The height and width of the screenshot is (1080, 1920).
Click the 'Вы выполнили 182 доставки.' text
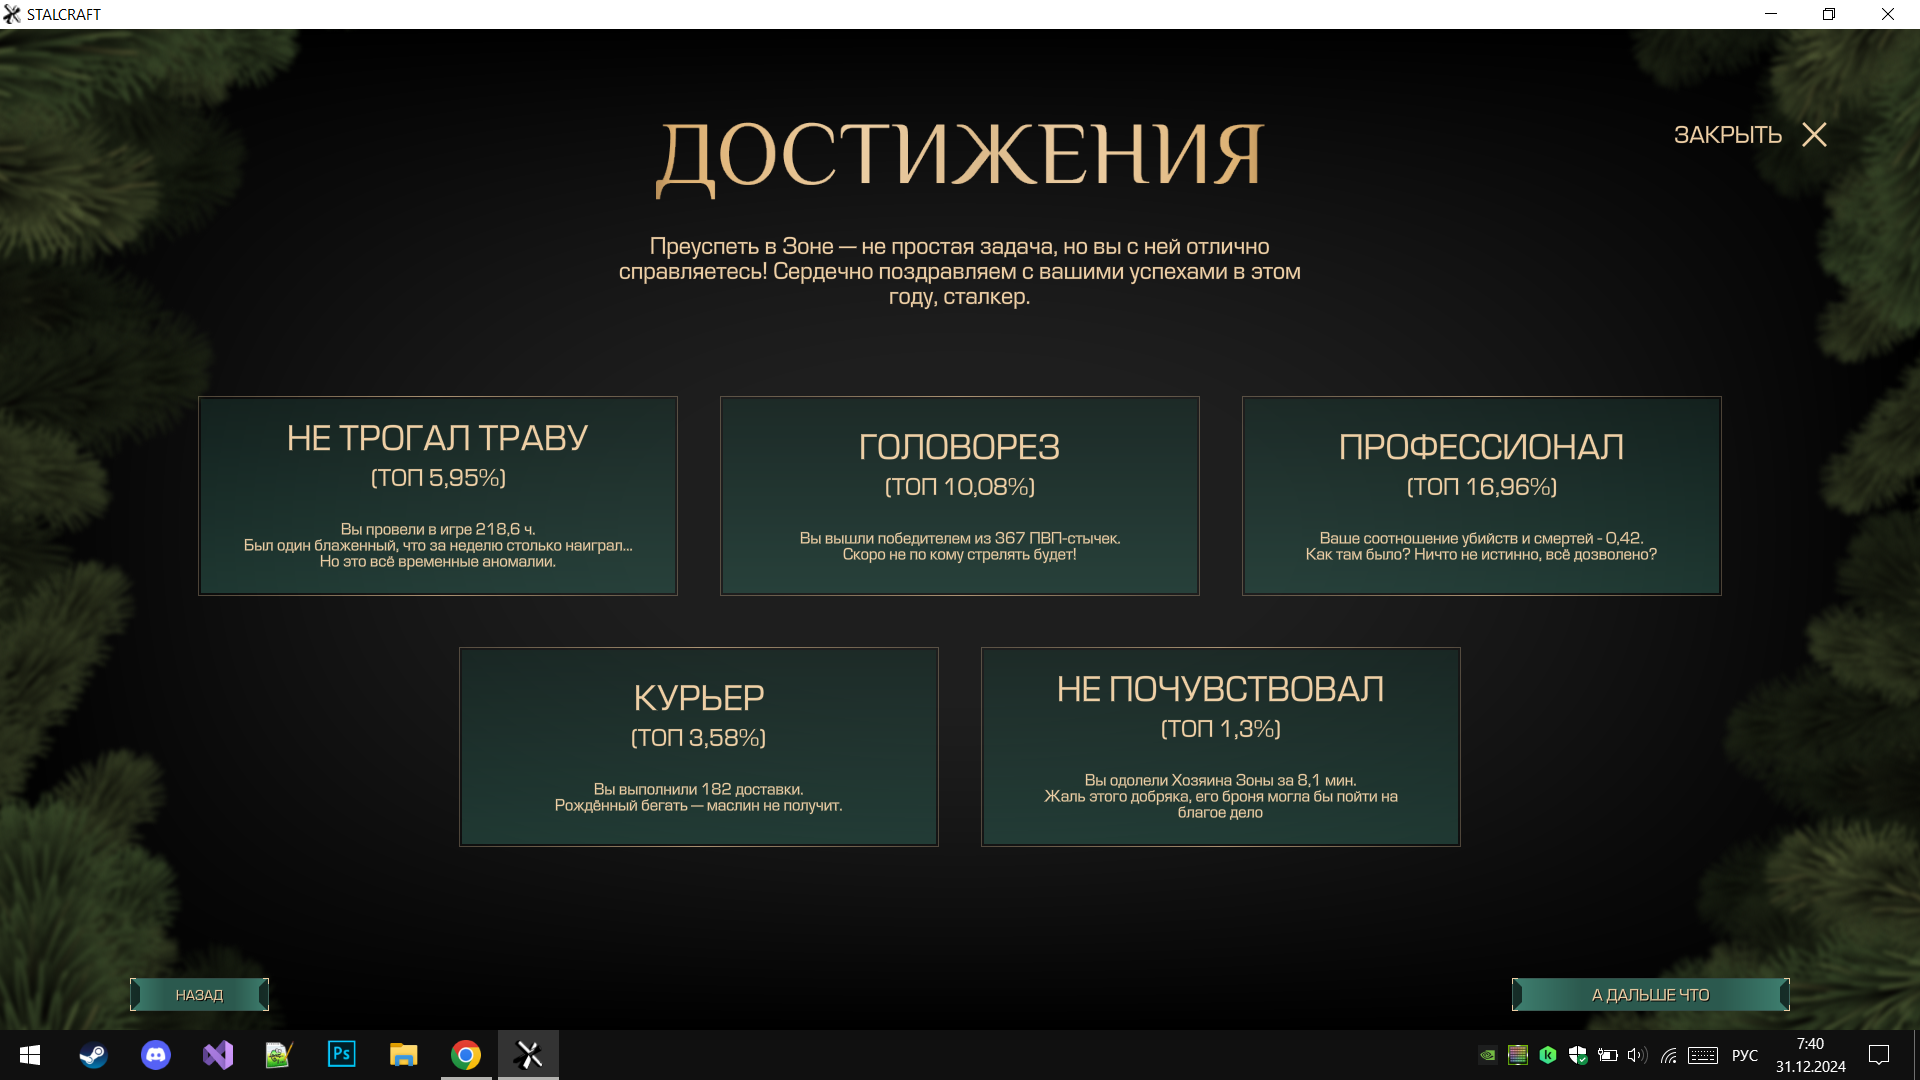[698, 789]
